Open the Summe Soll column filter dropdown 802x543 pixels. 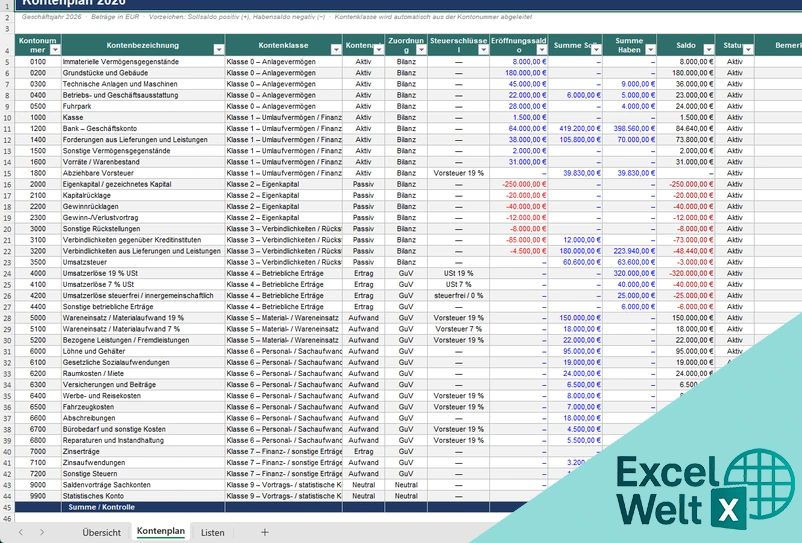tap(596, 50)
